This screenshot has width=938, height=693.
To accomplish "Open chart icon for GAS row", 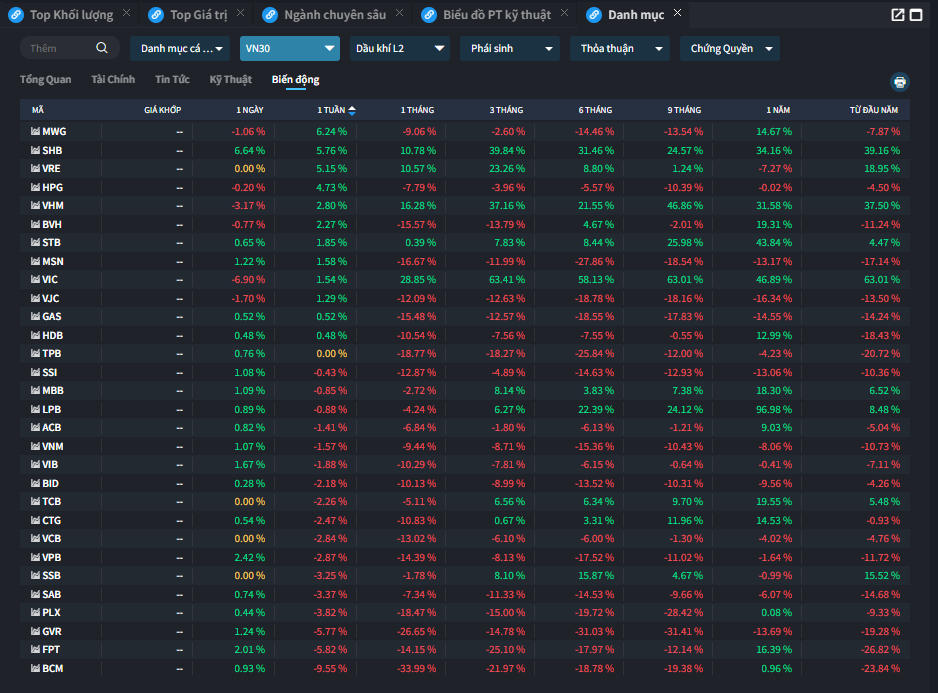I will [35, 316].
